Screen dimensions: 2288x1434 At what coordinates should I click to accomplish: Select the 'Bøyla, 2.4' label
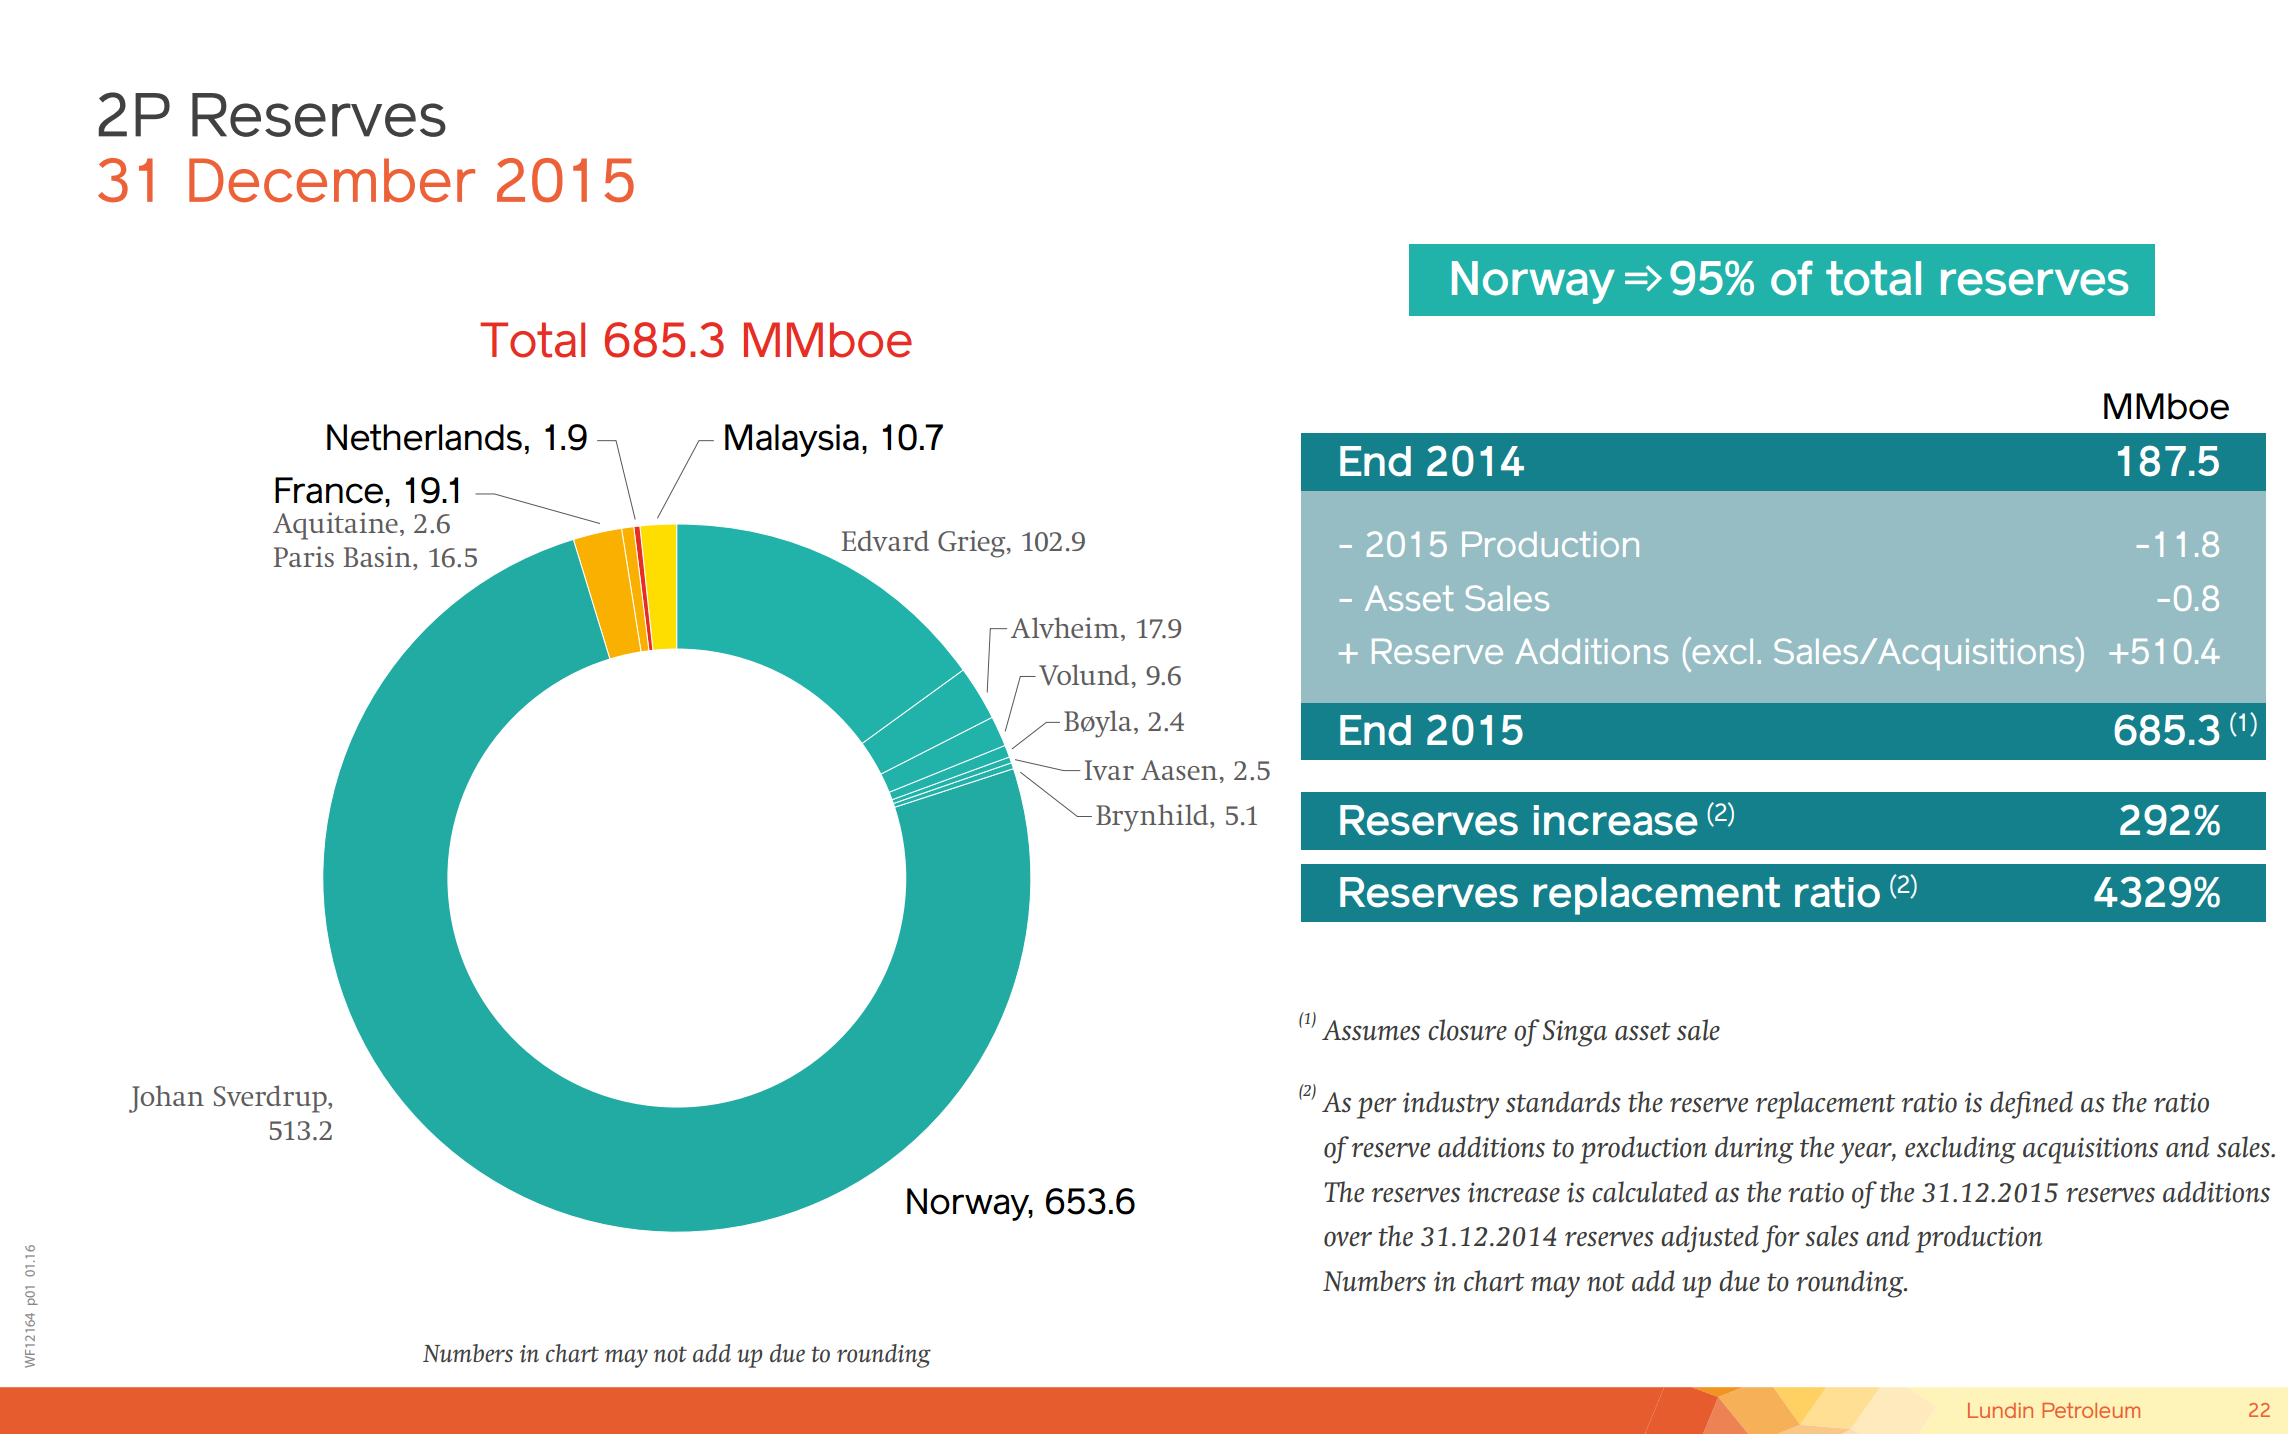pos(1123,722)
